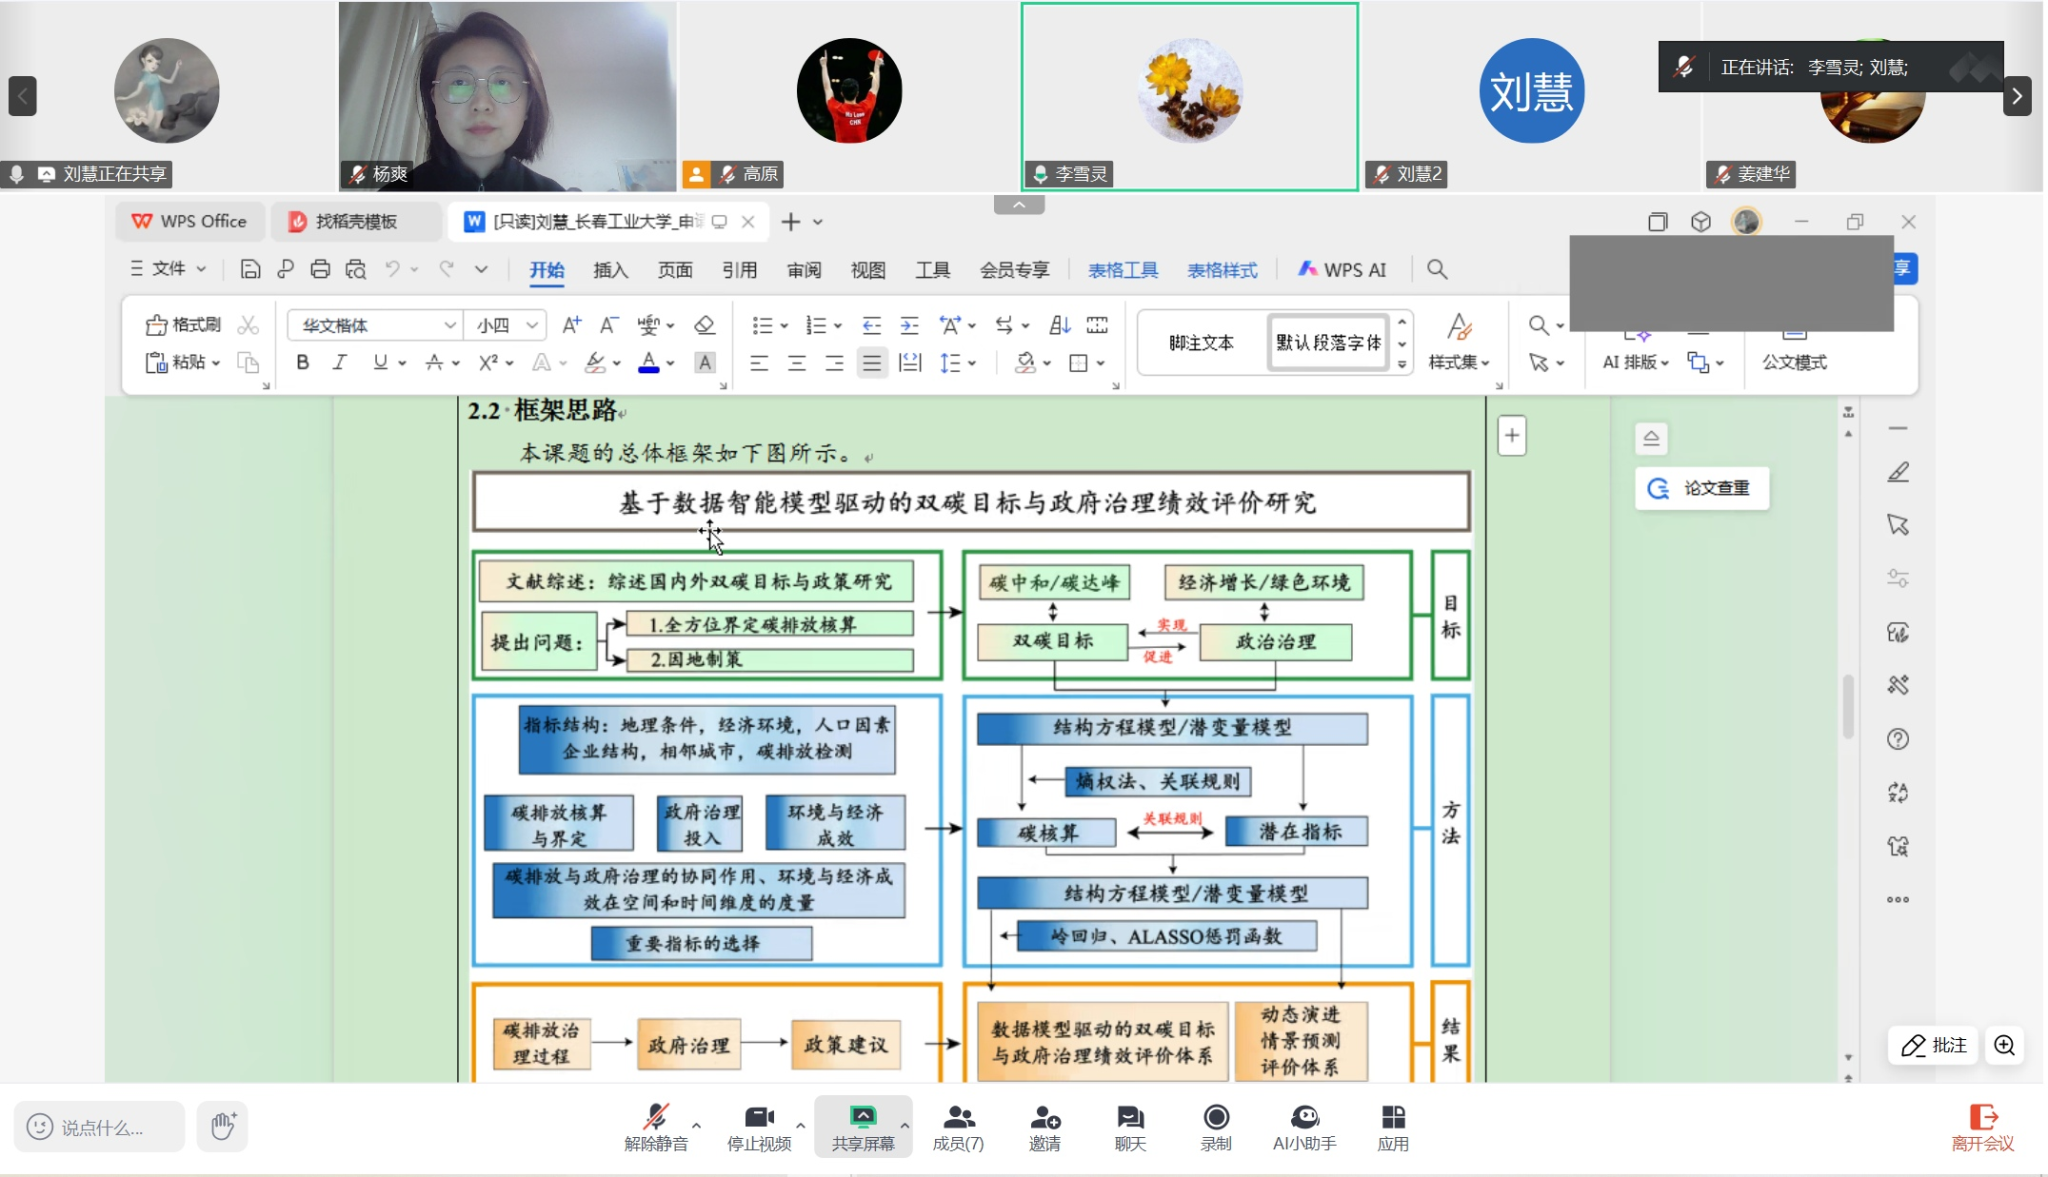Toggle bold formatting

click(x=302, y=363)
